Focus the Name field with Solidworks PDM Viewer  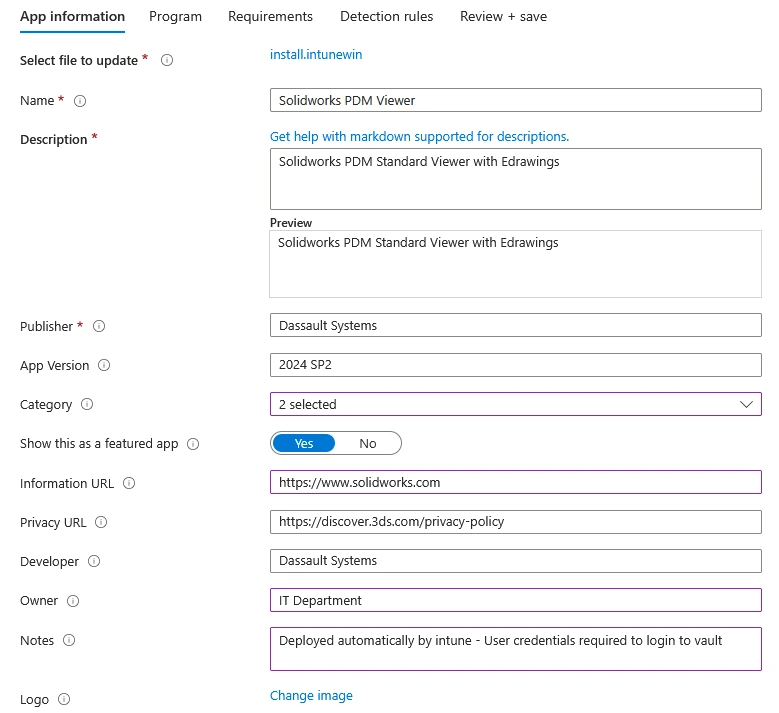pos(515,100)
